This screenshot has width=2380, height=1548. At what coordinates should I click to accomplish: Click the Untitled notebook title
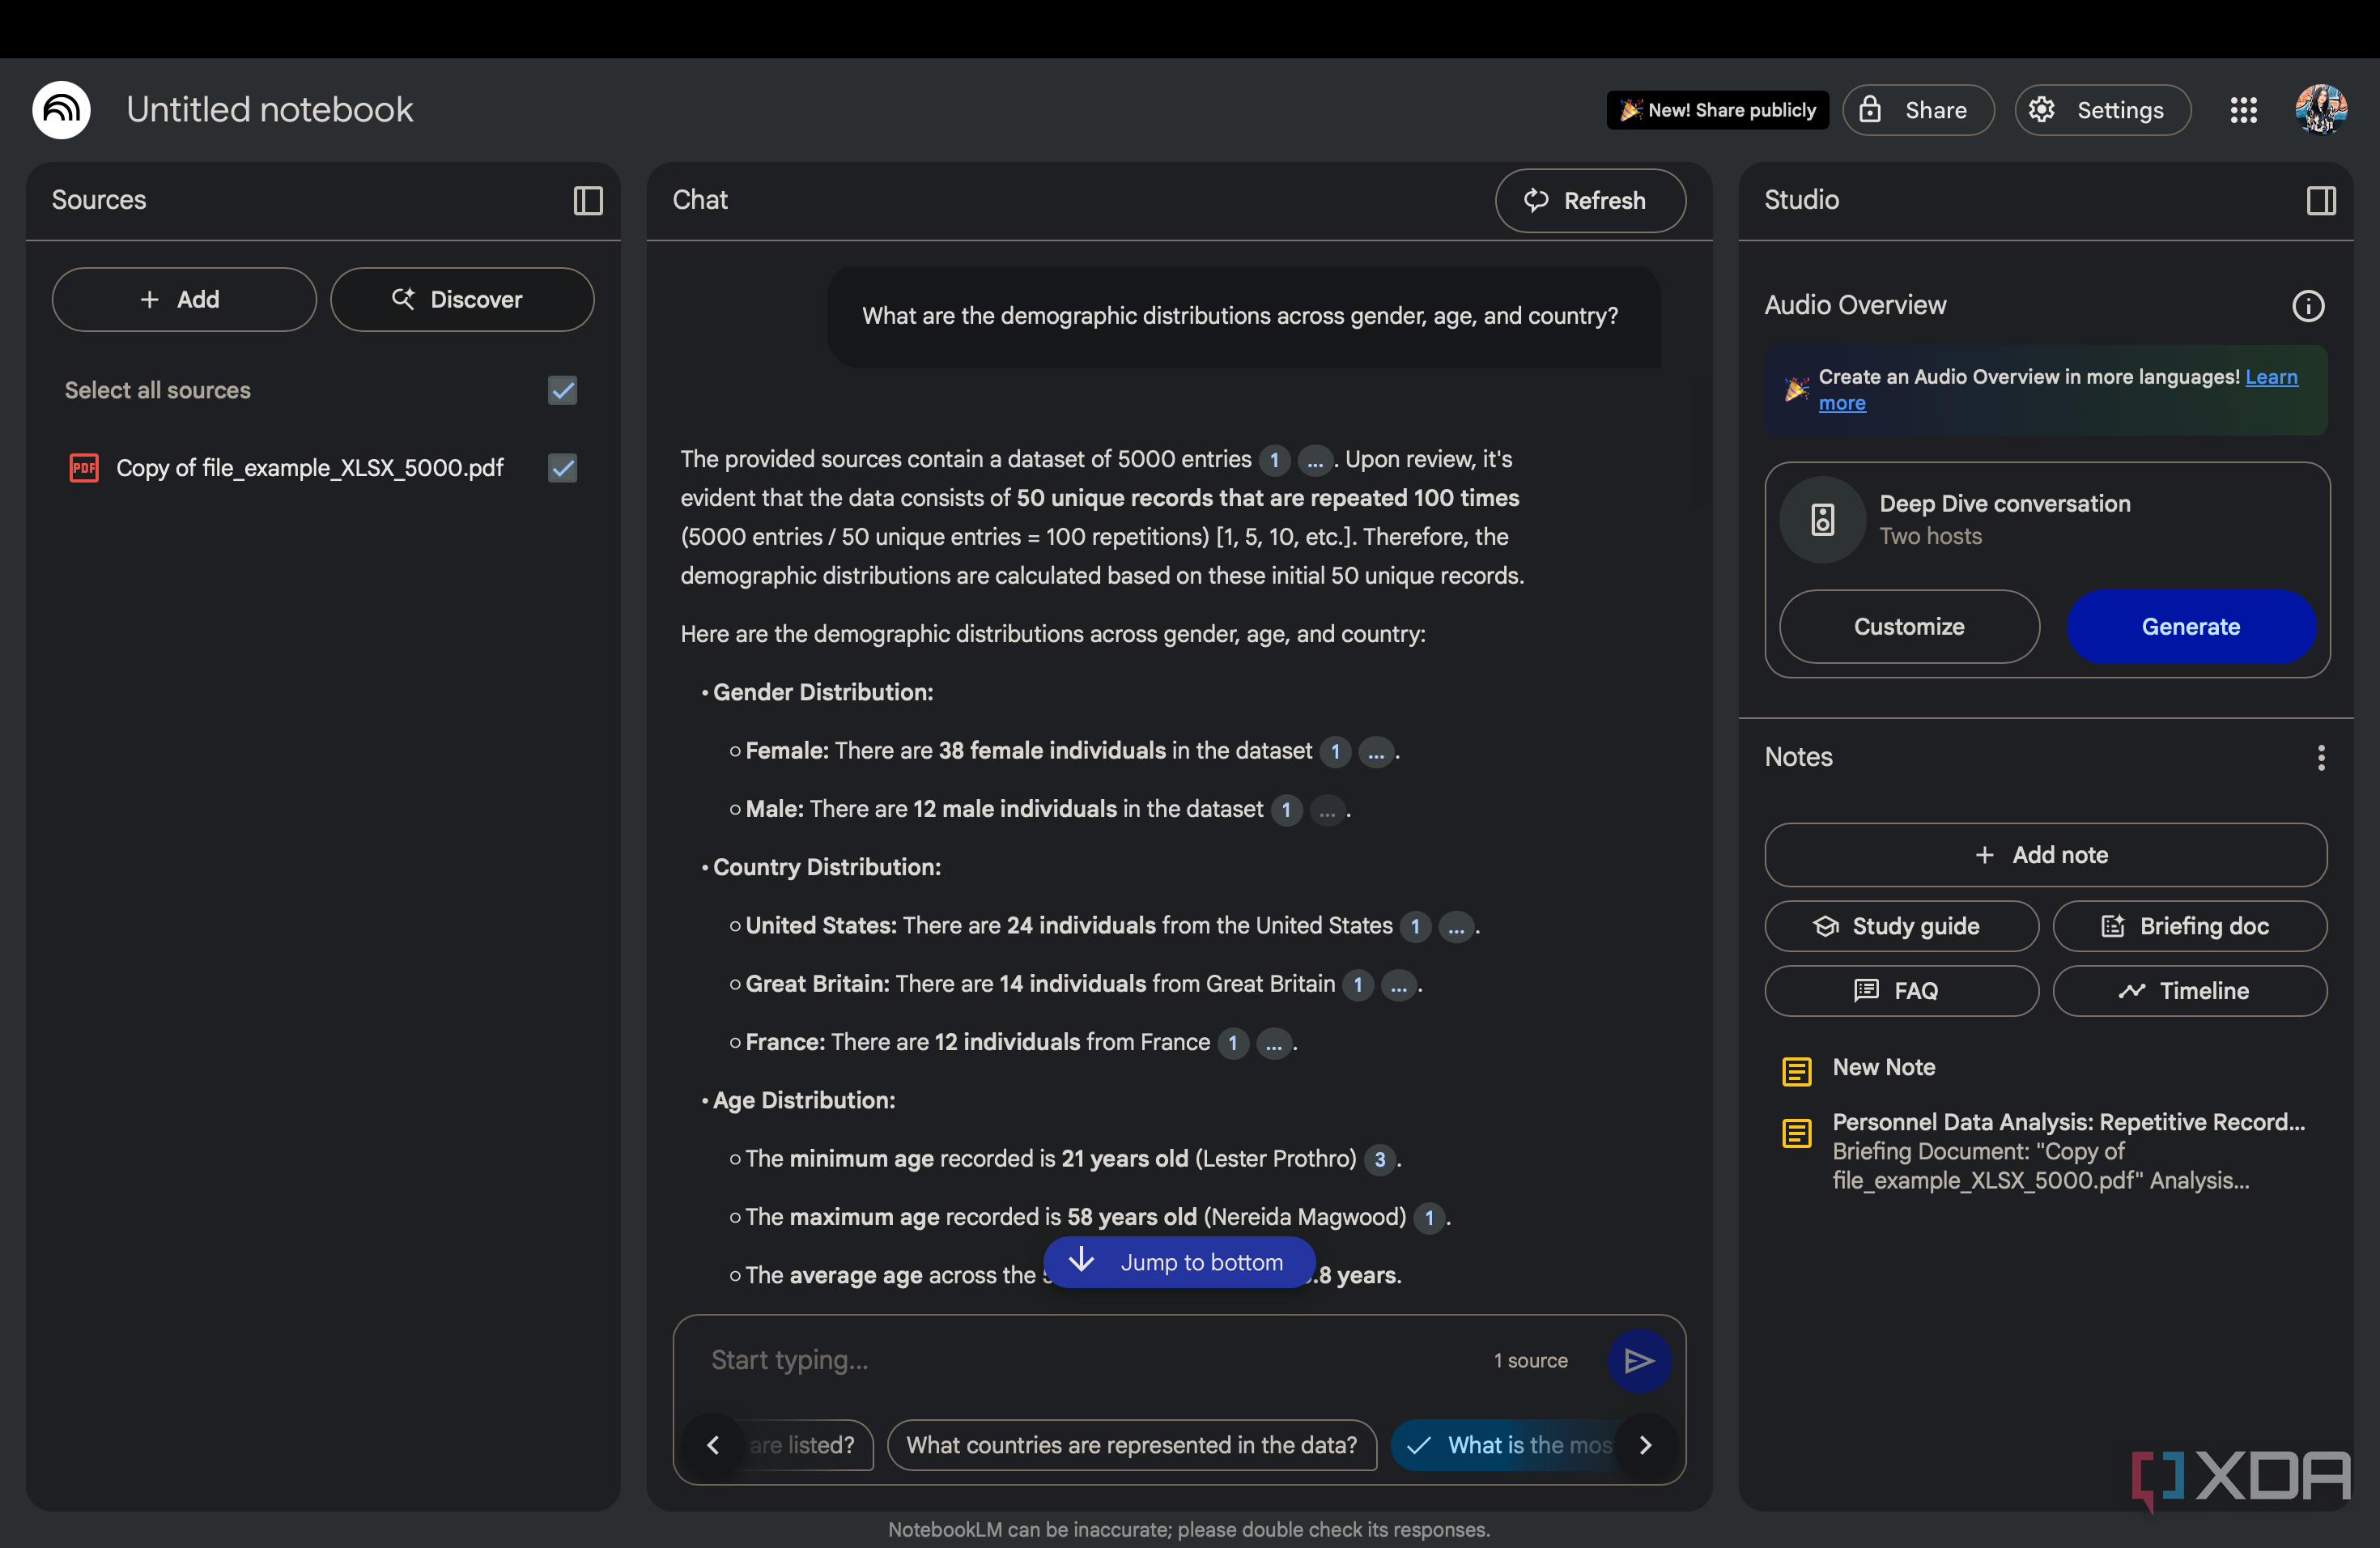[269, 109]
